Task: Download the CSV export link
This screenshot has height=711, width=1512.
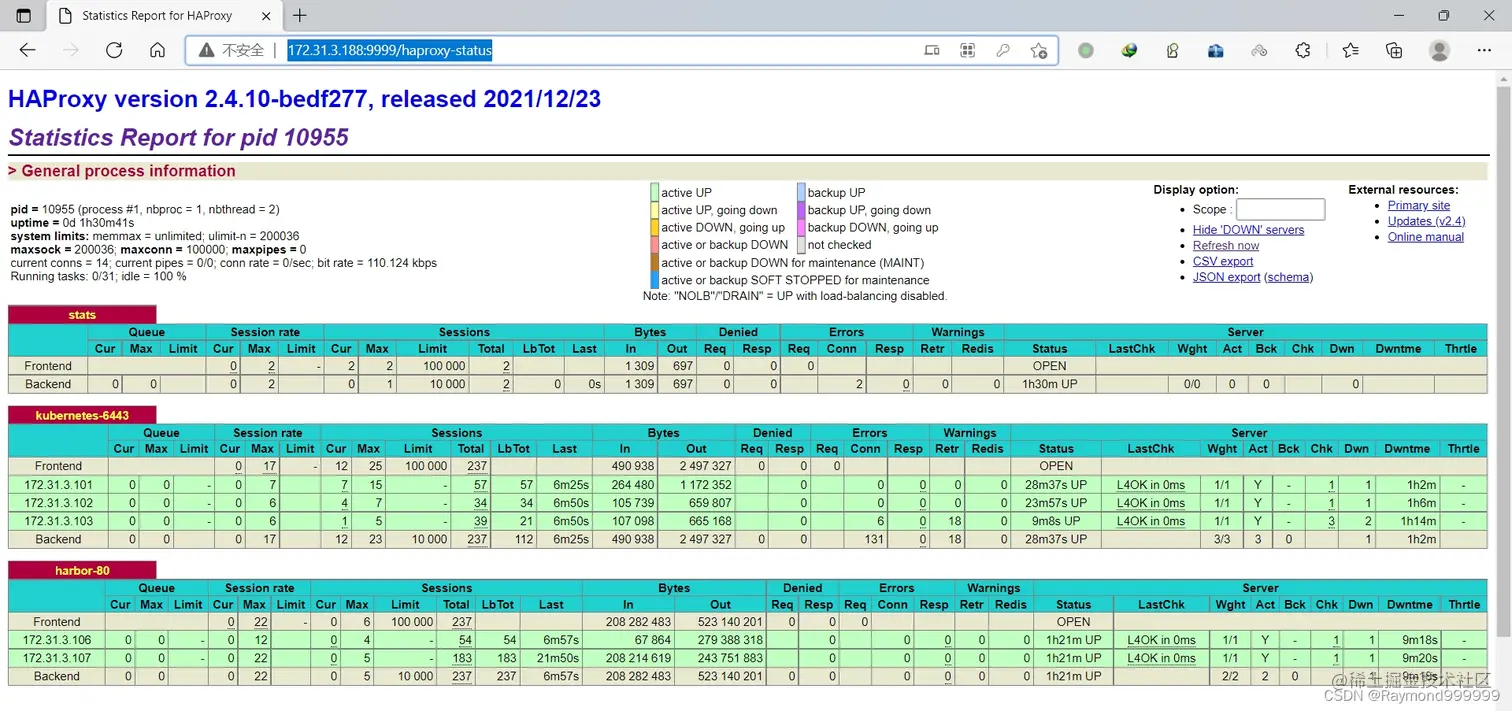Action: pyautogui.click(x=1223, y=261)
